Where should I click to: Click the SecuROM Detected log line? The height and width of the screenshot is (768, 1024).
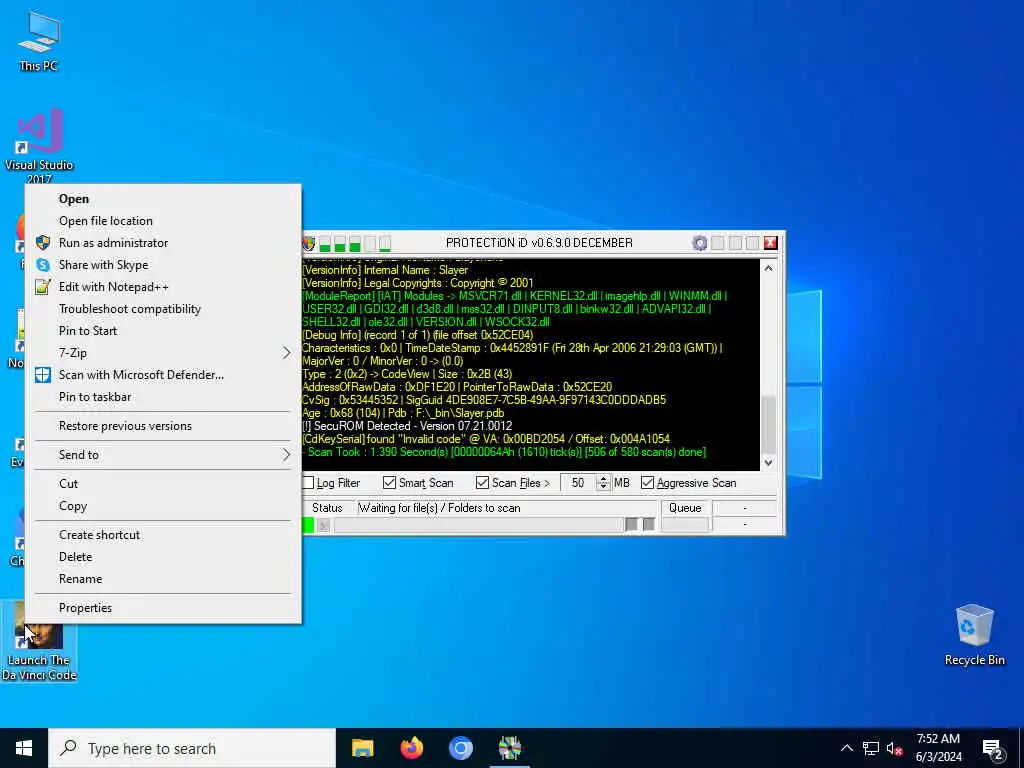(407, 426)
